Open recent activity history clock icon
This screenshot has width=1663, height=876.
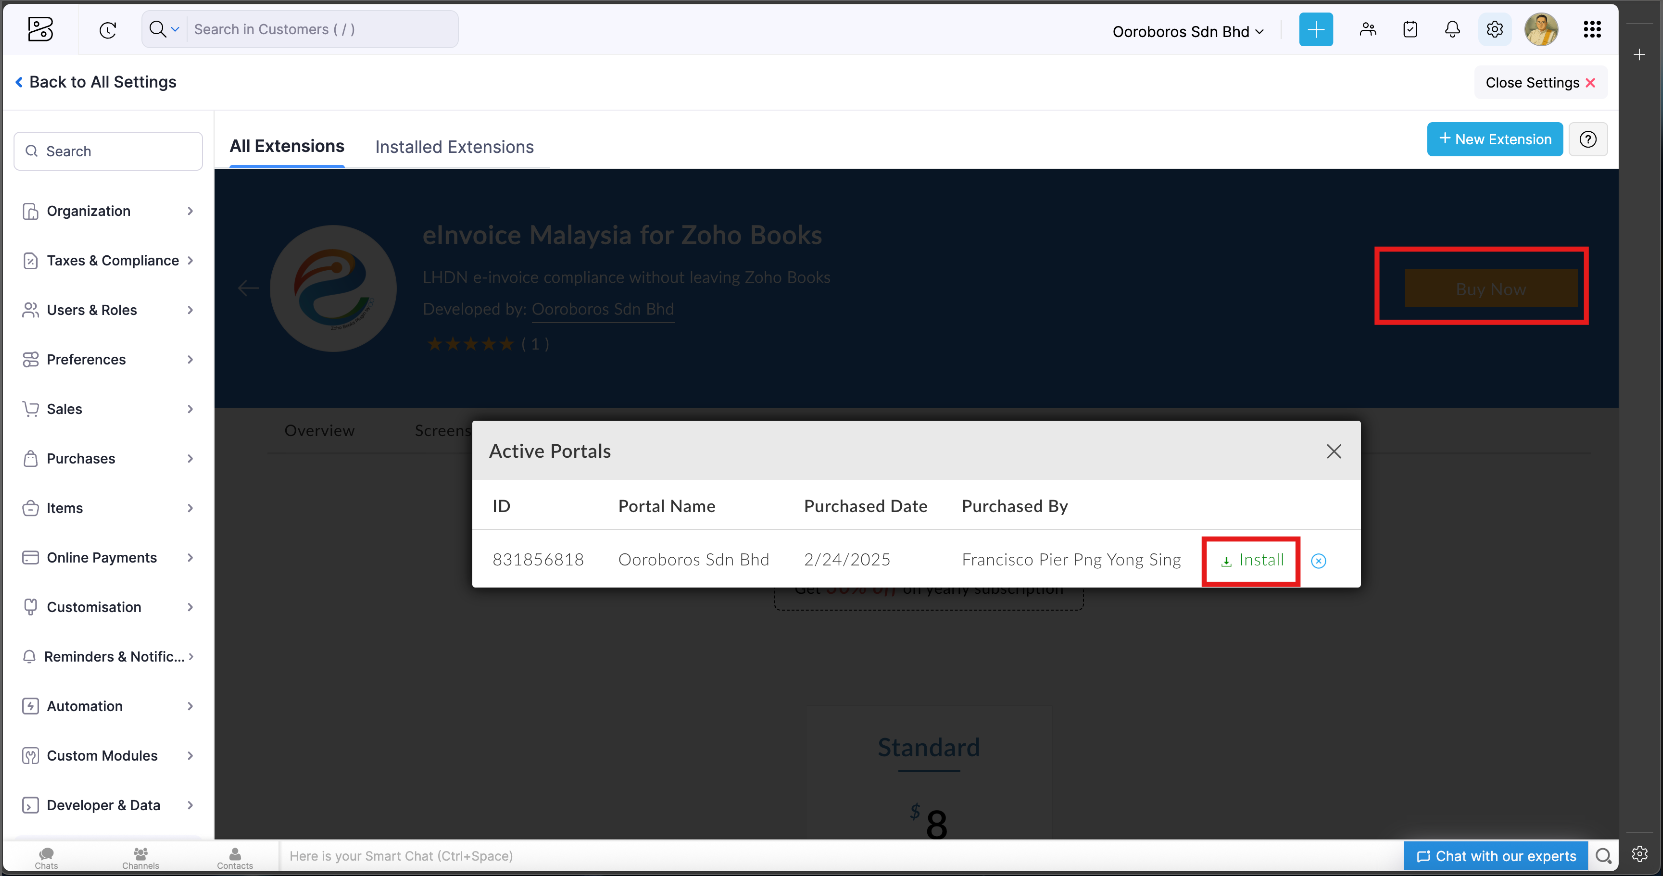click(108, 30)
